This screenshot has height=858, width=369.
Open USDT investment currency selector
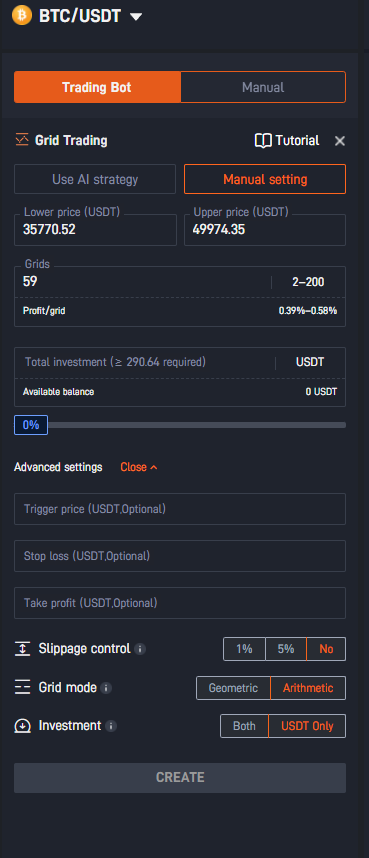click(x=310, y=362)
